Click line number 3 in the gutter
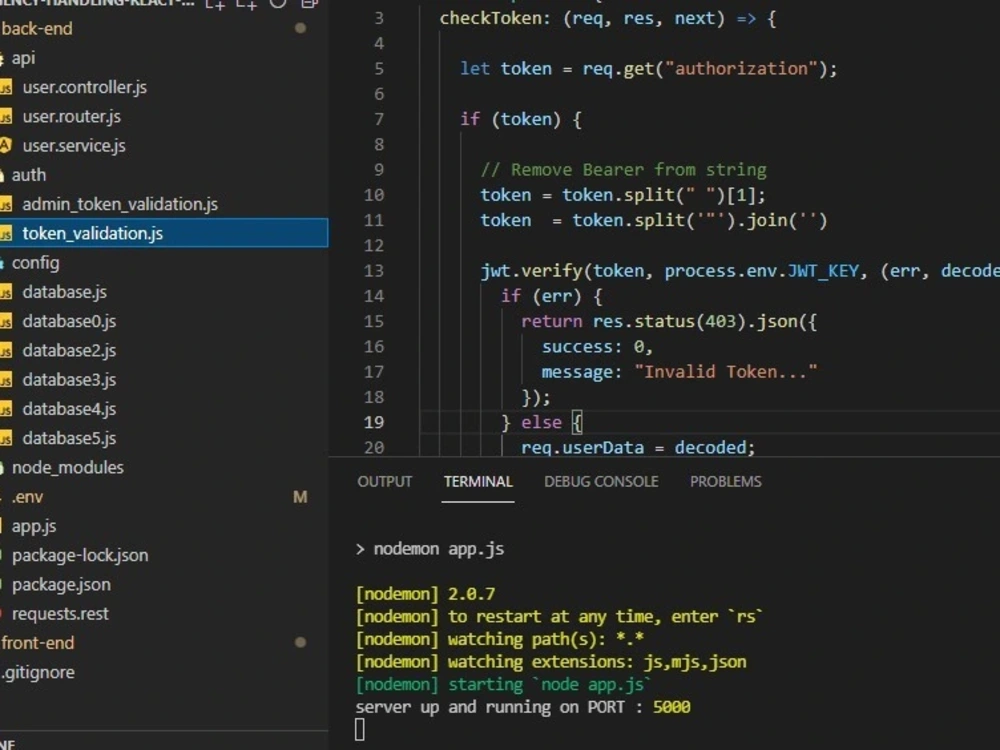 coord(379,18)
